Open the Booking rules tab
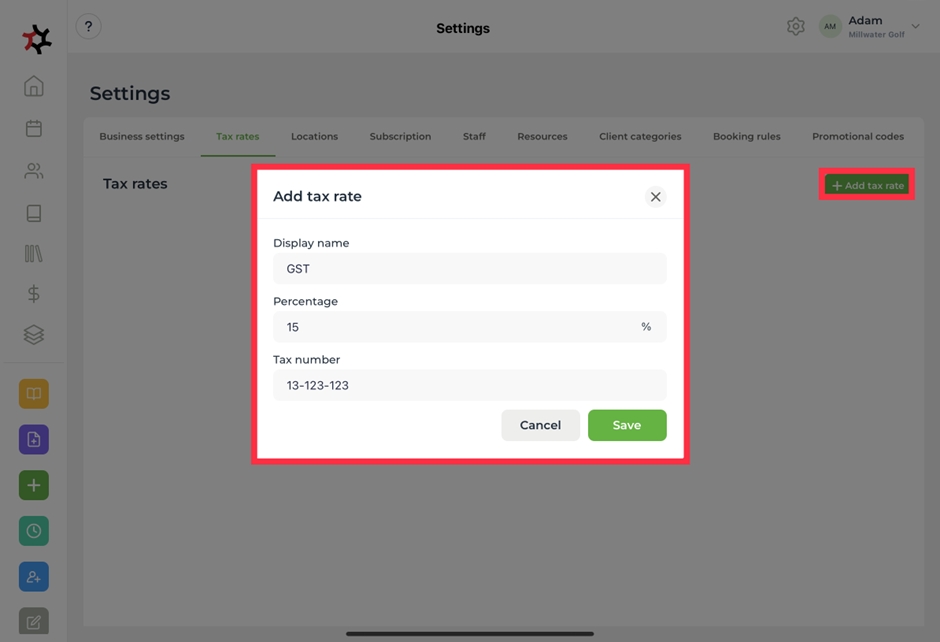Screen dimensions: 940x642 746,136
